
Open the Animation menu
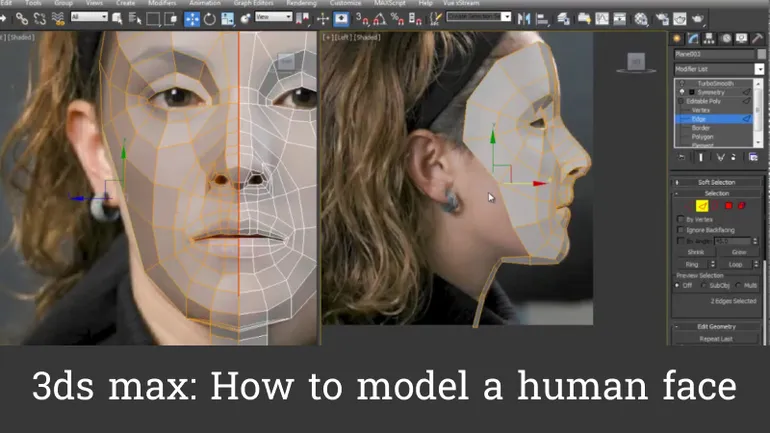pyautogui.click(x=205, y=3)
